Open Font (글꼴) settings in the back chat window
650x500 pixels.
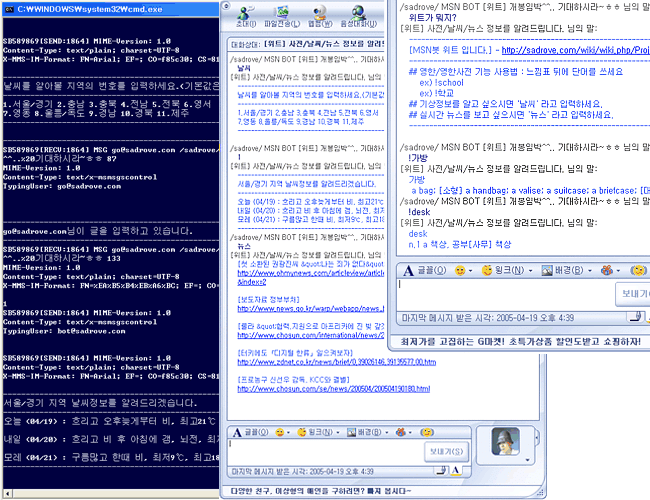(250, 432)
